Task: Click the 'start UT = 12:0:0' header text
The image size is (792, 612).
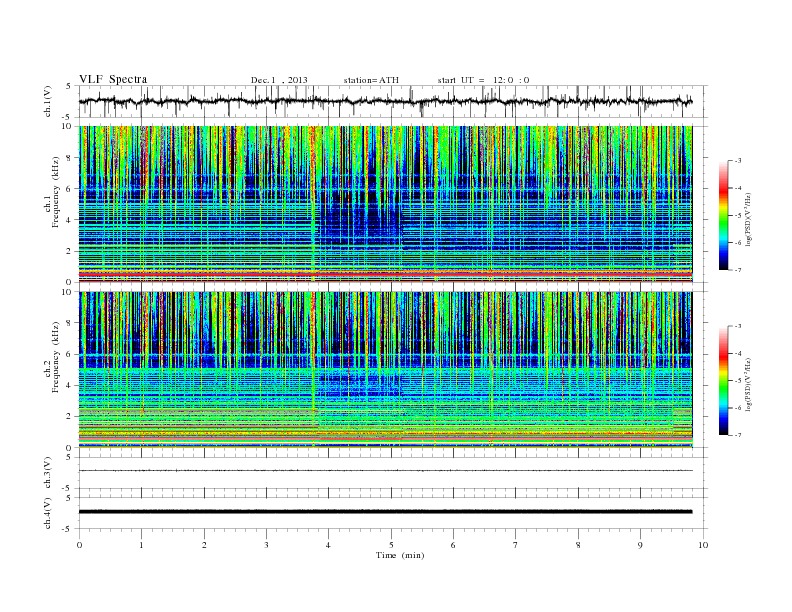Action: (x=483, y=80)
